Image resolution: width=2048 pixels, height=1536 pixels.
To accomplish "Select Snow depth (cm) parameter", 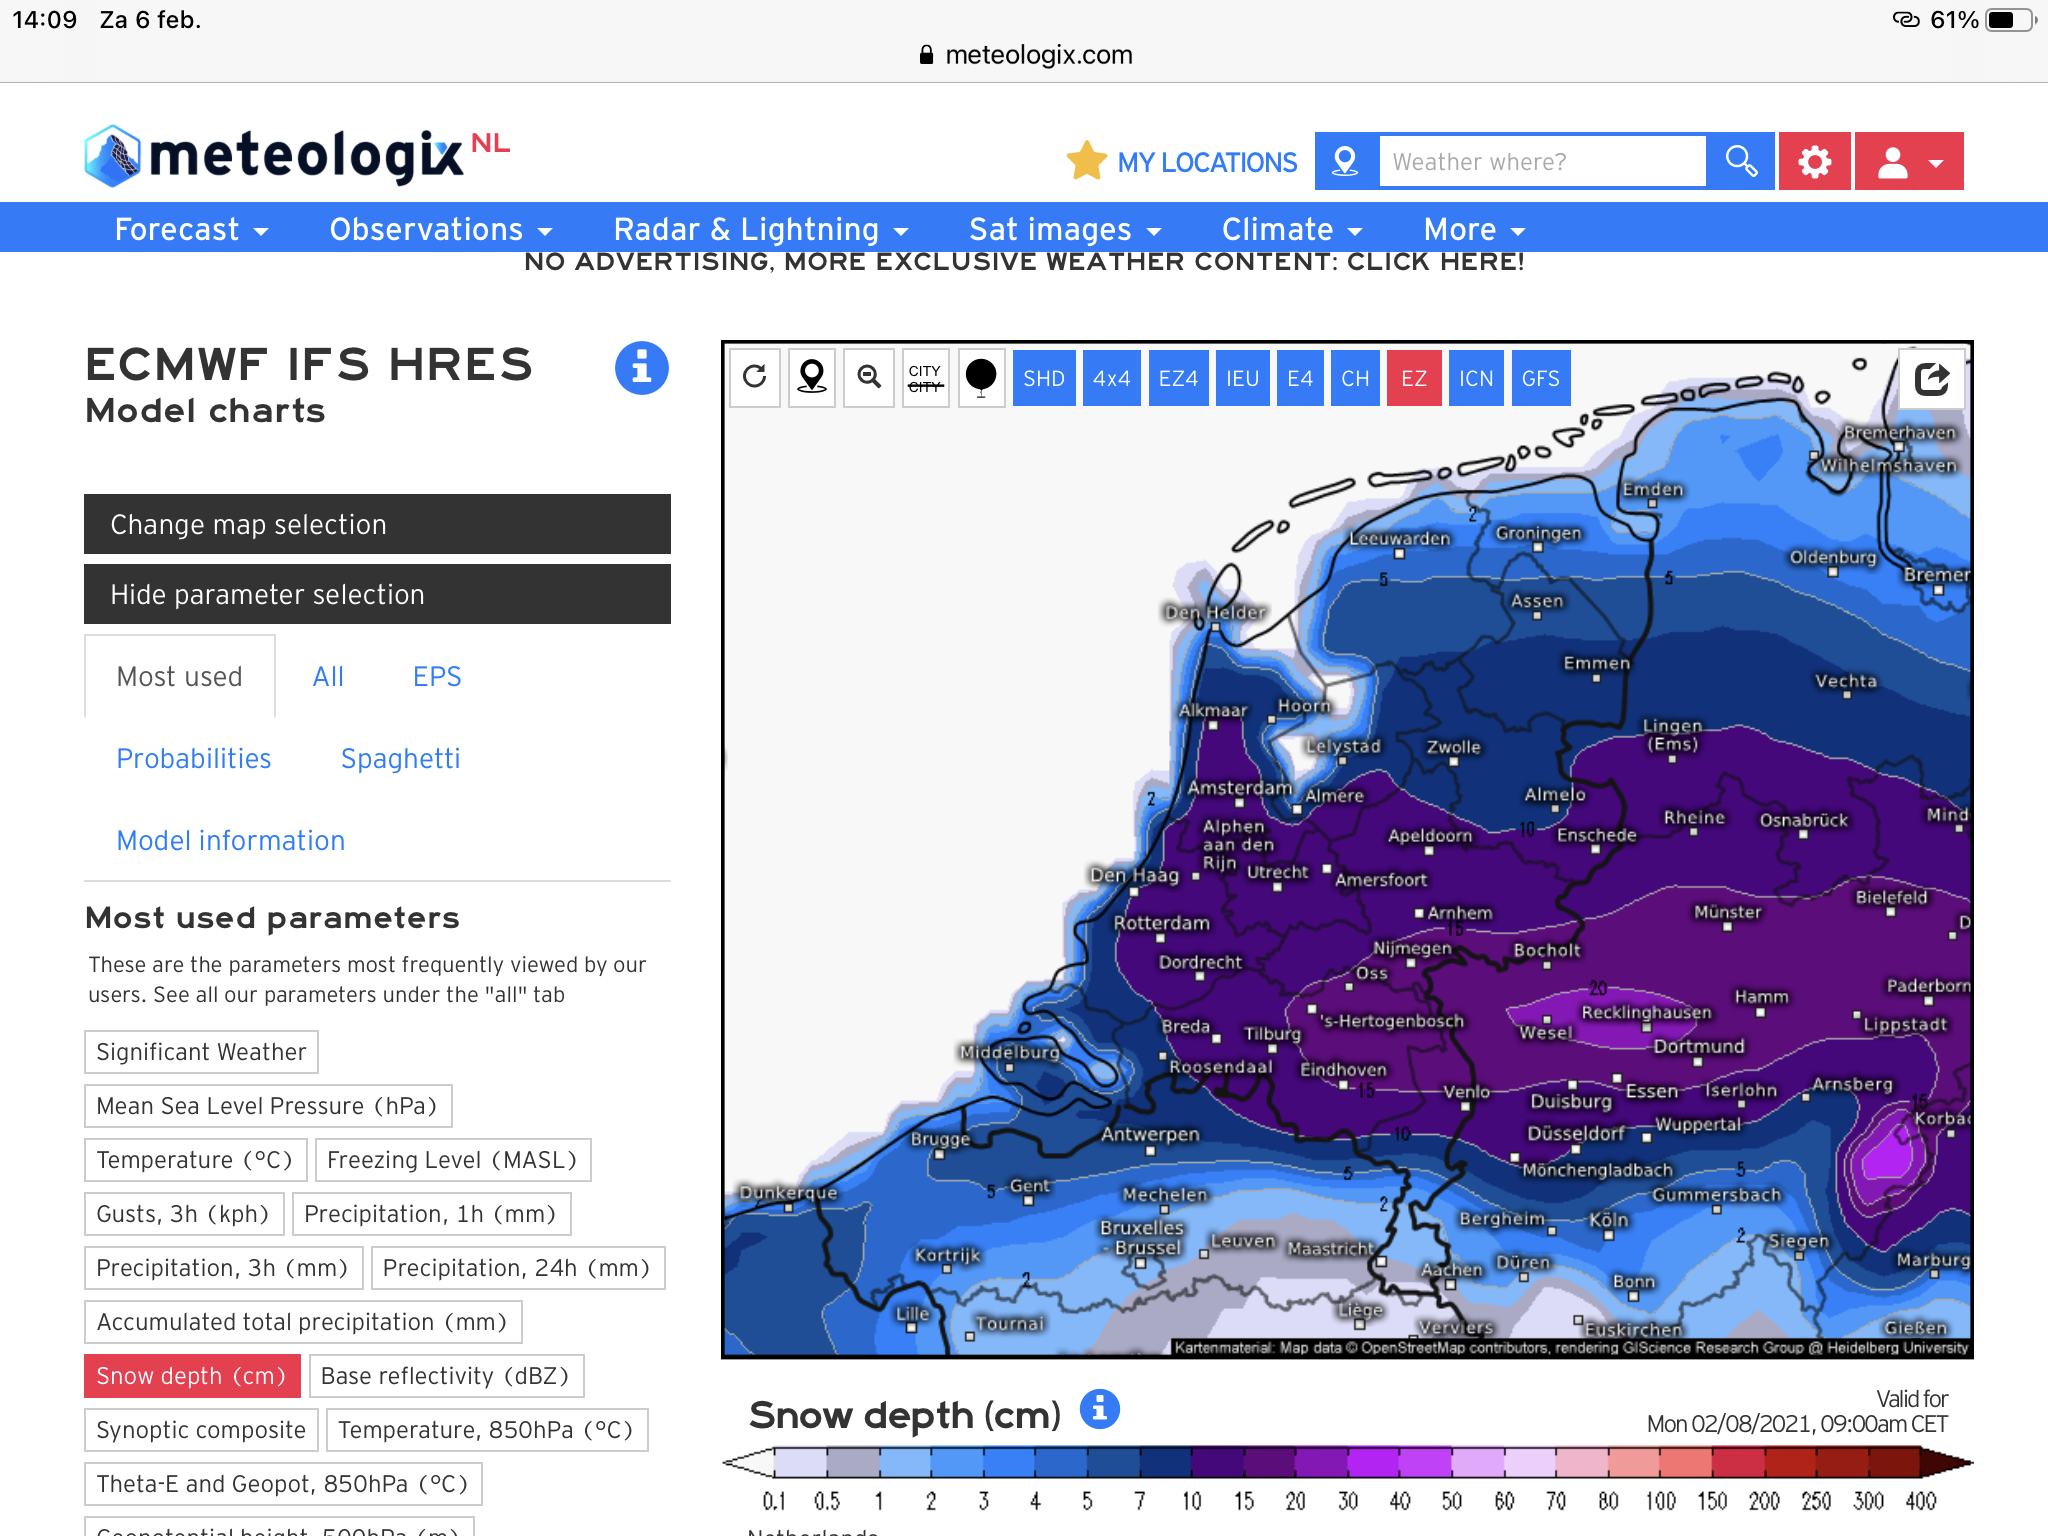I will coord(193,1376).
